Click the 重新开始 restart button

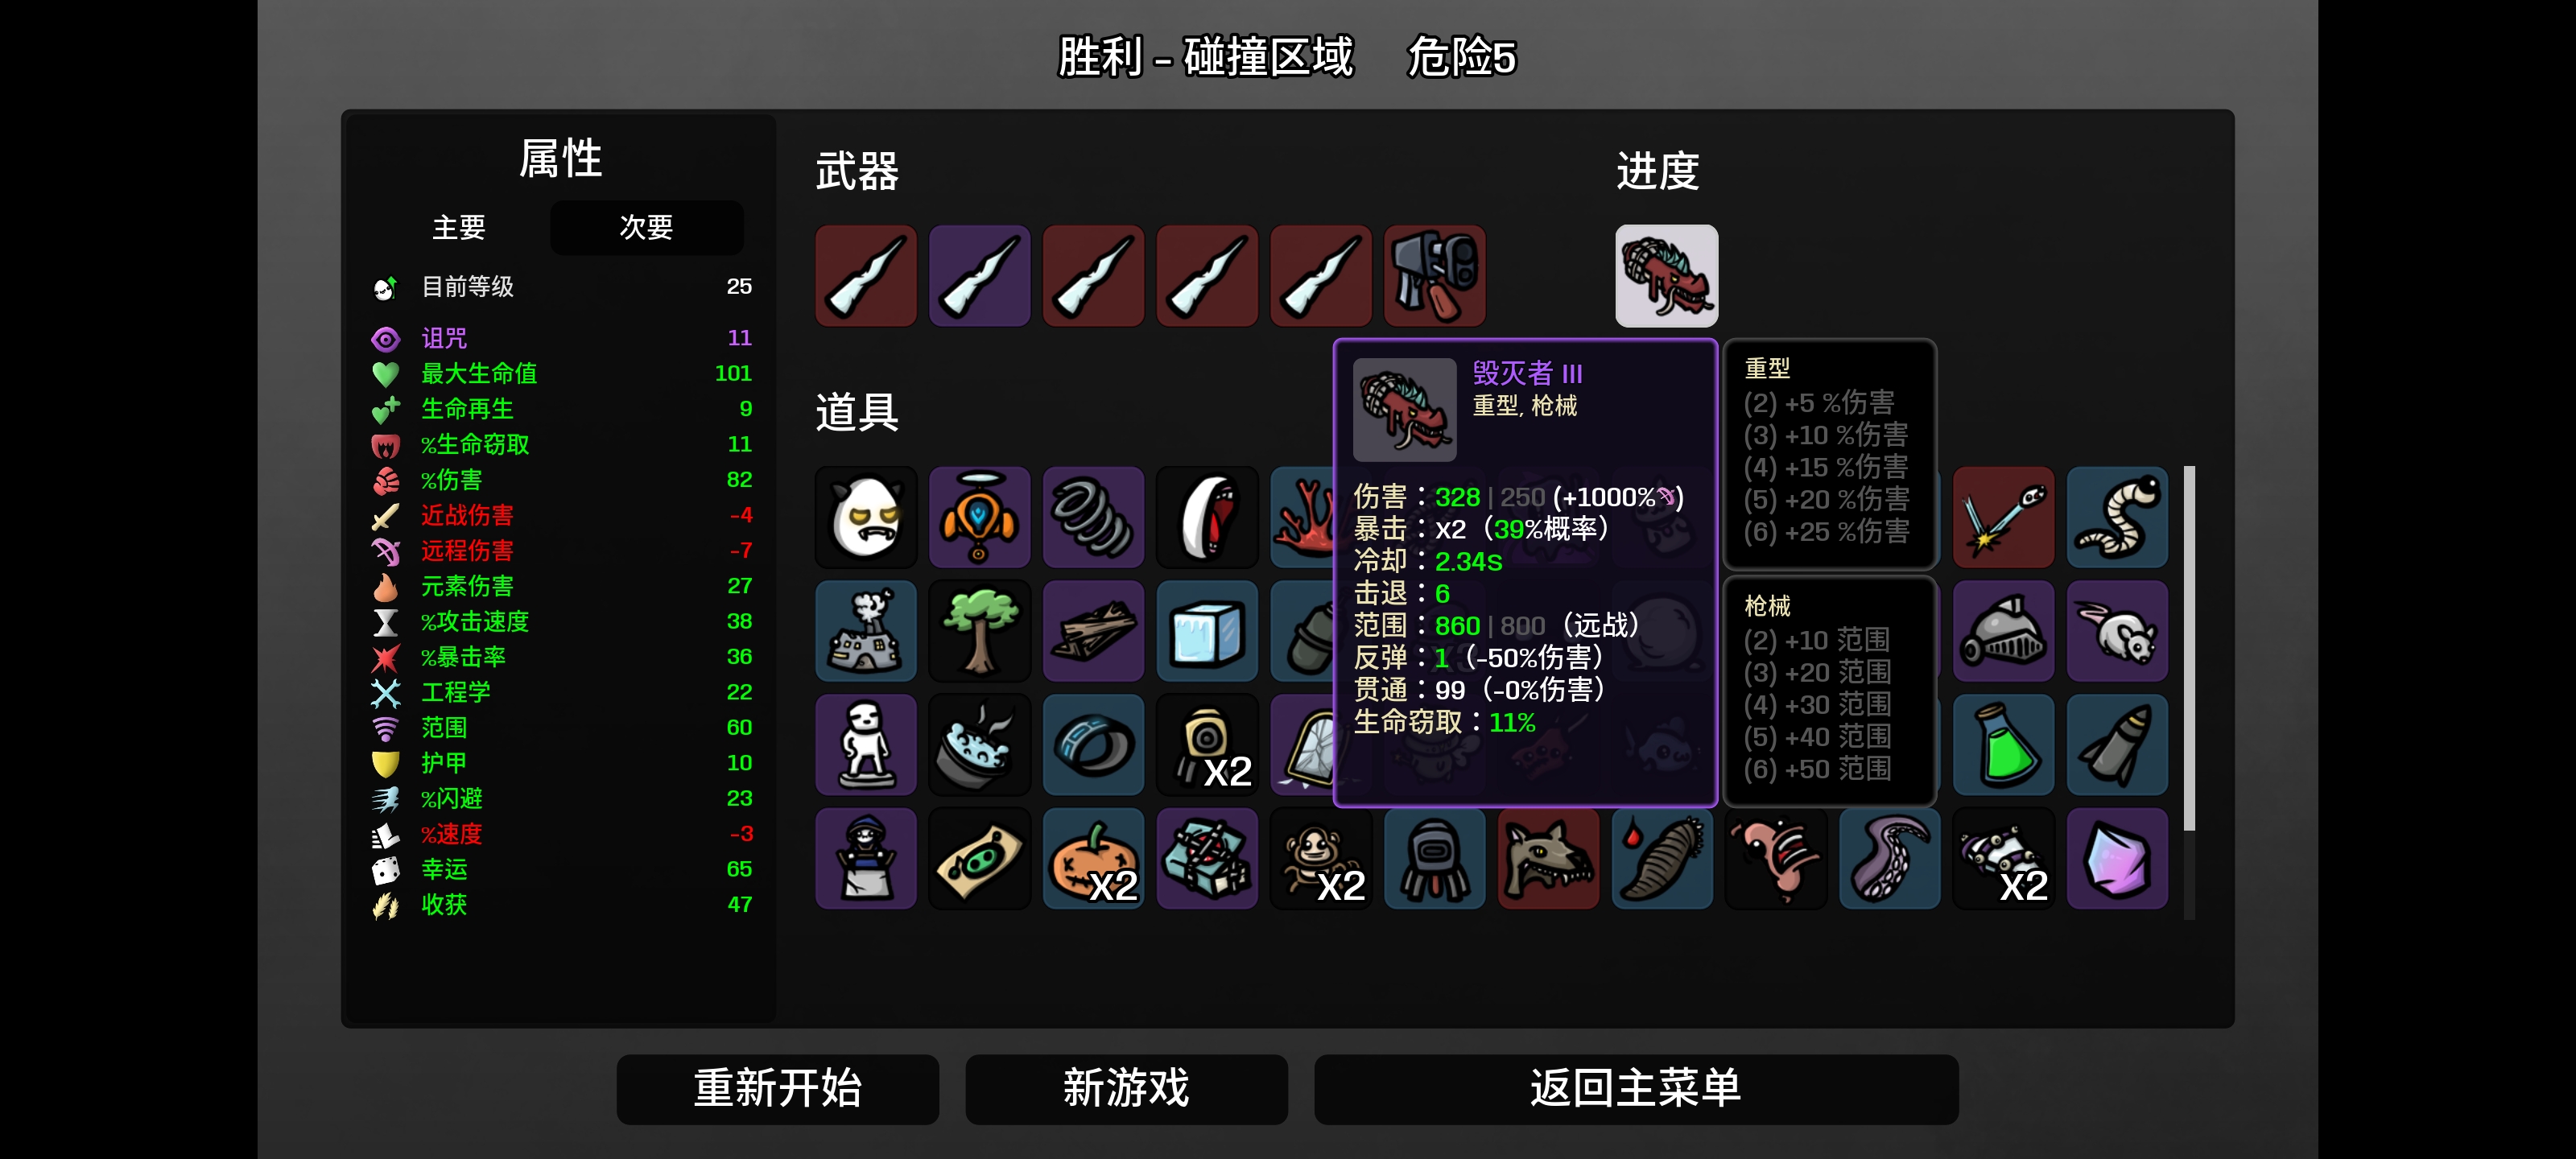pyautogui.click(x=777, y=1088)
